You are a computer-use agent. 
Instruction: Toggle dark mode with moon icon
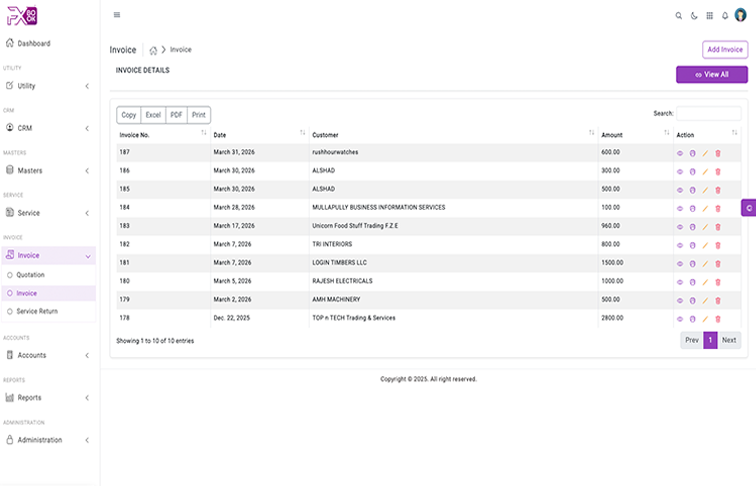pyautogui.click(x=694, y=16)
